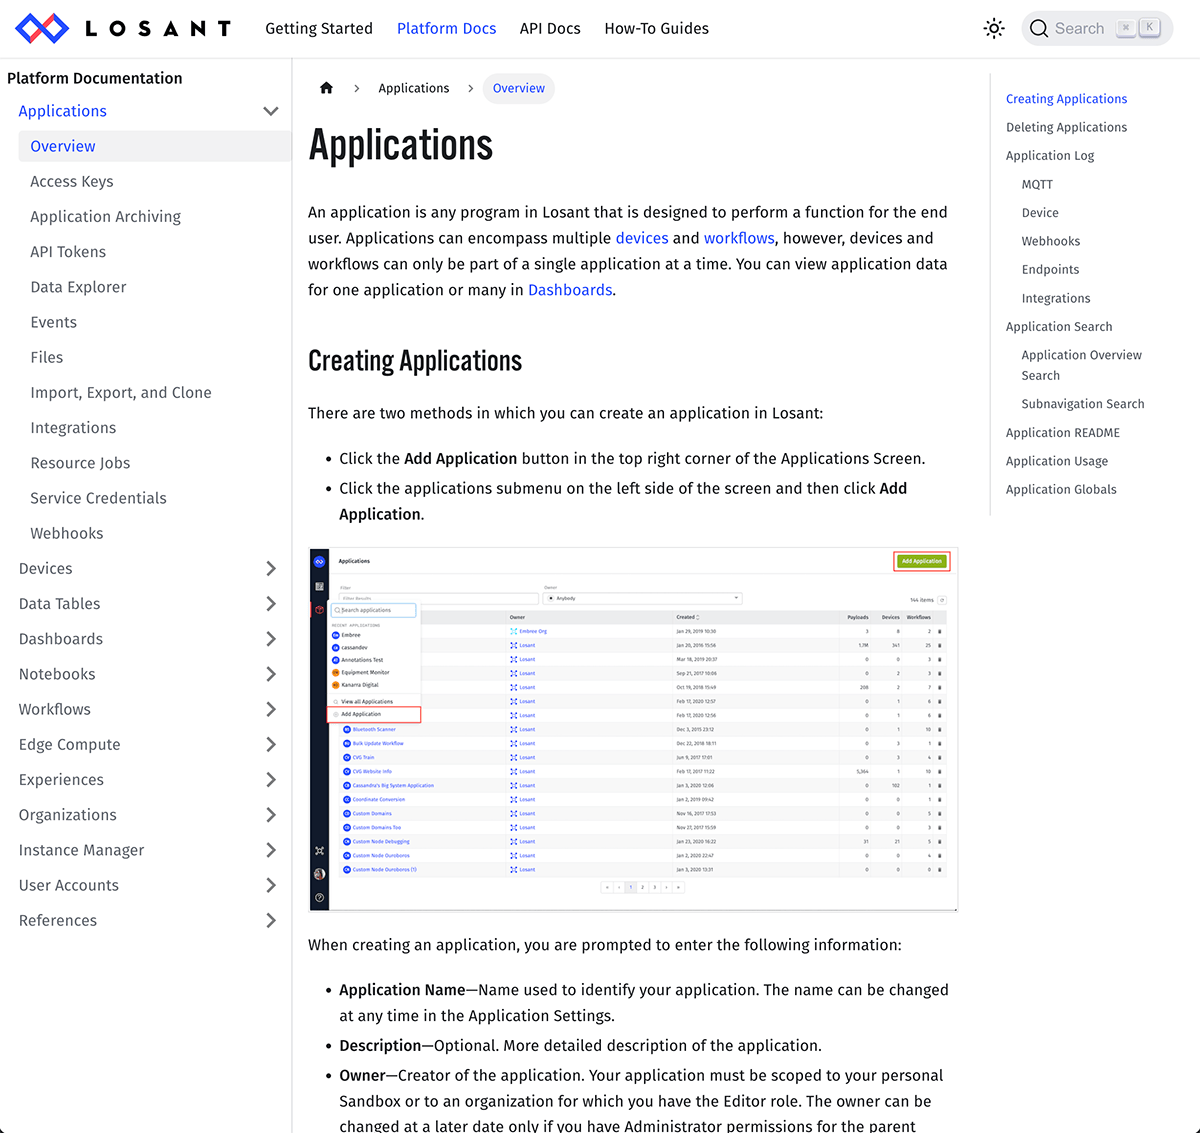Image resolution: width=1200 pixels, height=1133 pixels.
Task: Collapse the Applications sidebar section
Action: [270, 111]
